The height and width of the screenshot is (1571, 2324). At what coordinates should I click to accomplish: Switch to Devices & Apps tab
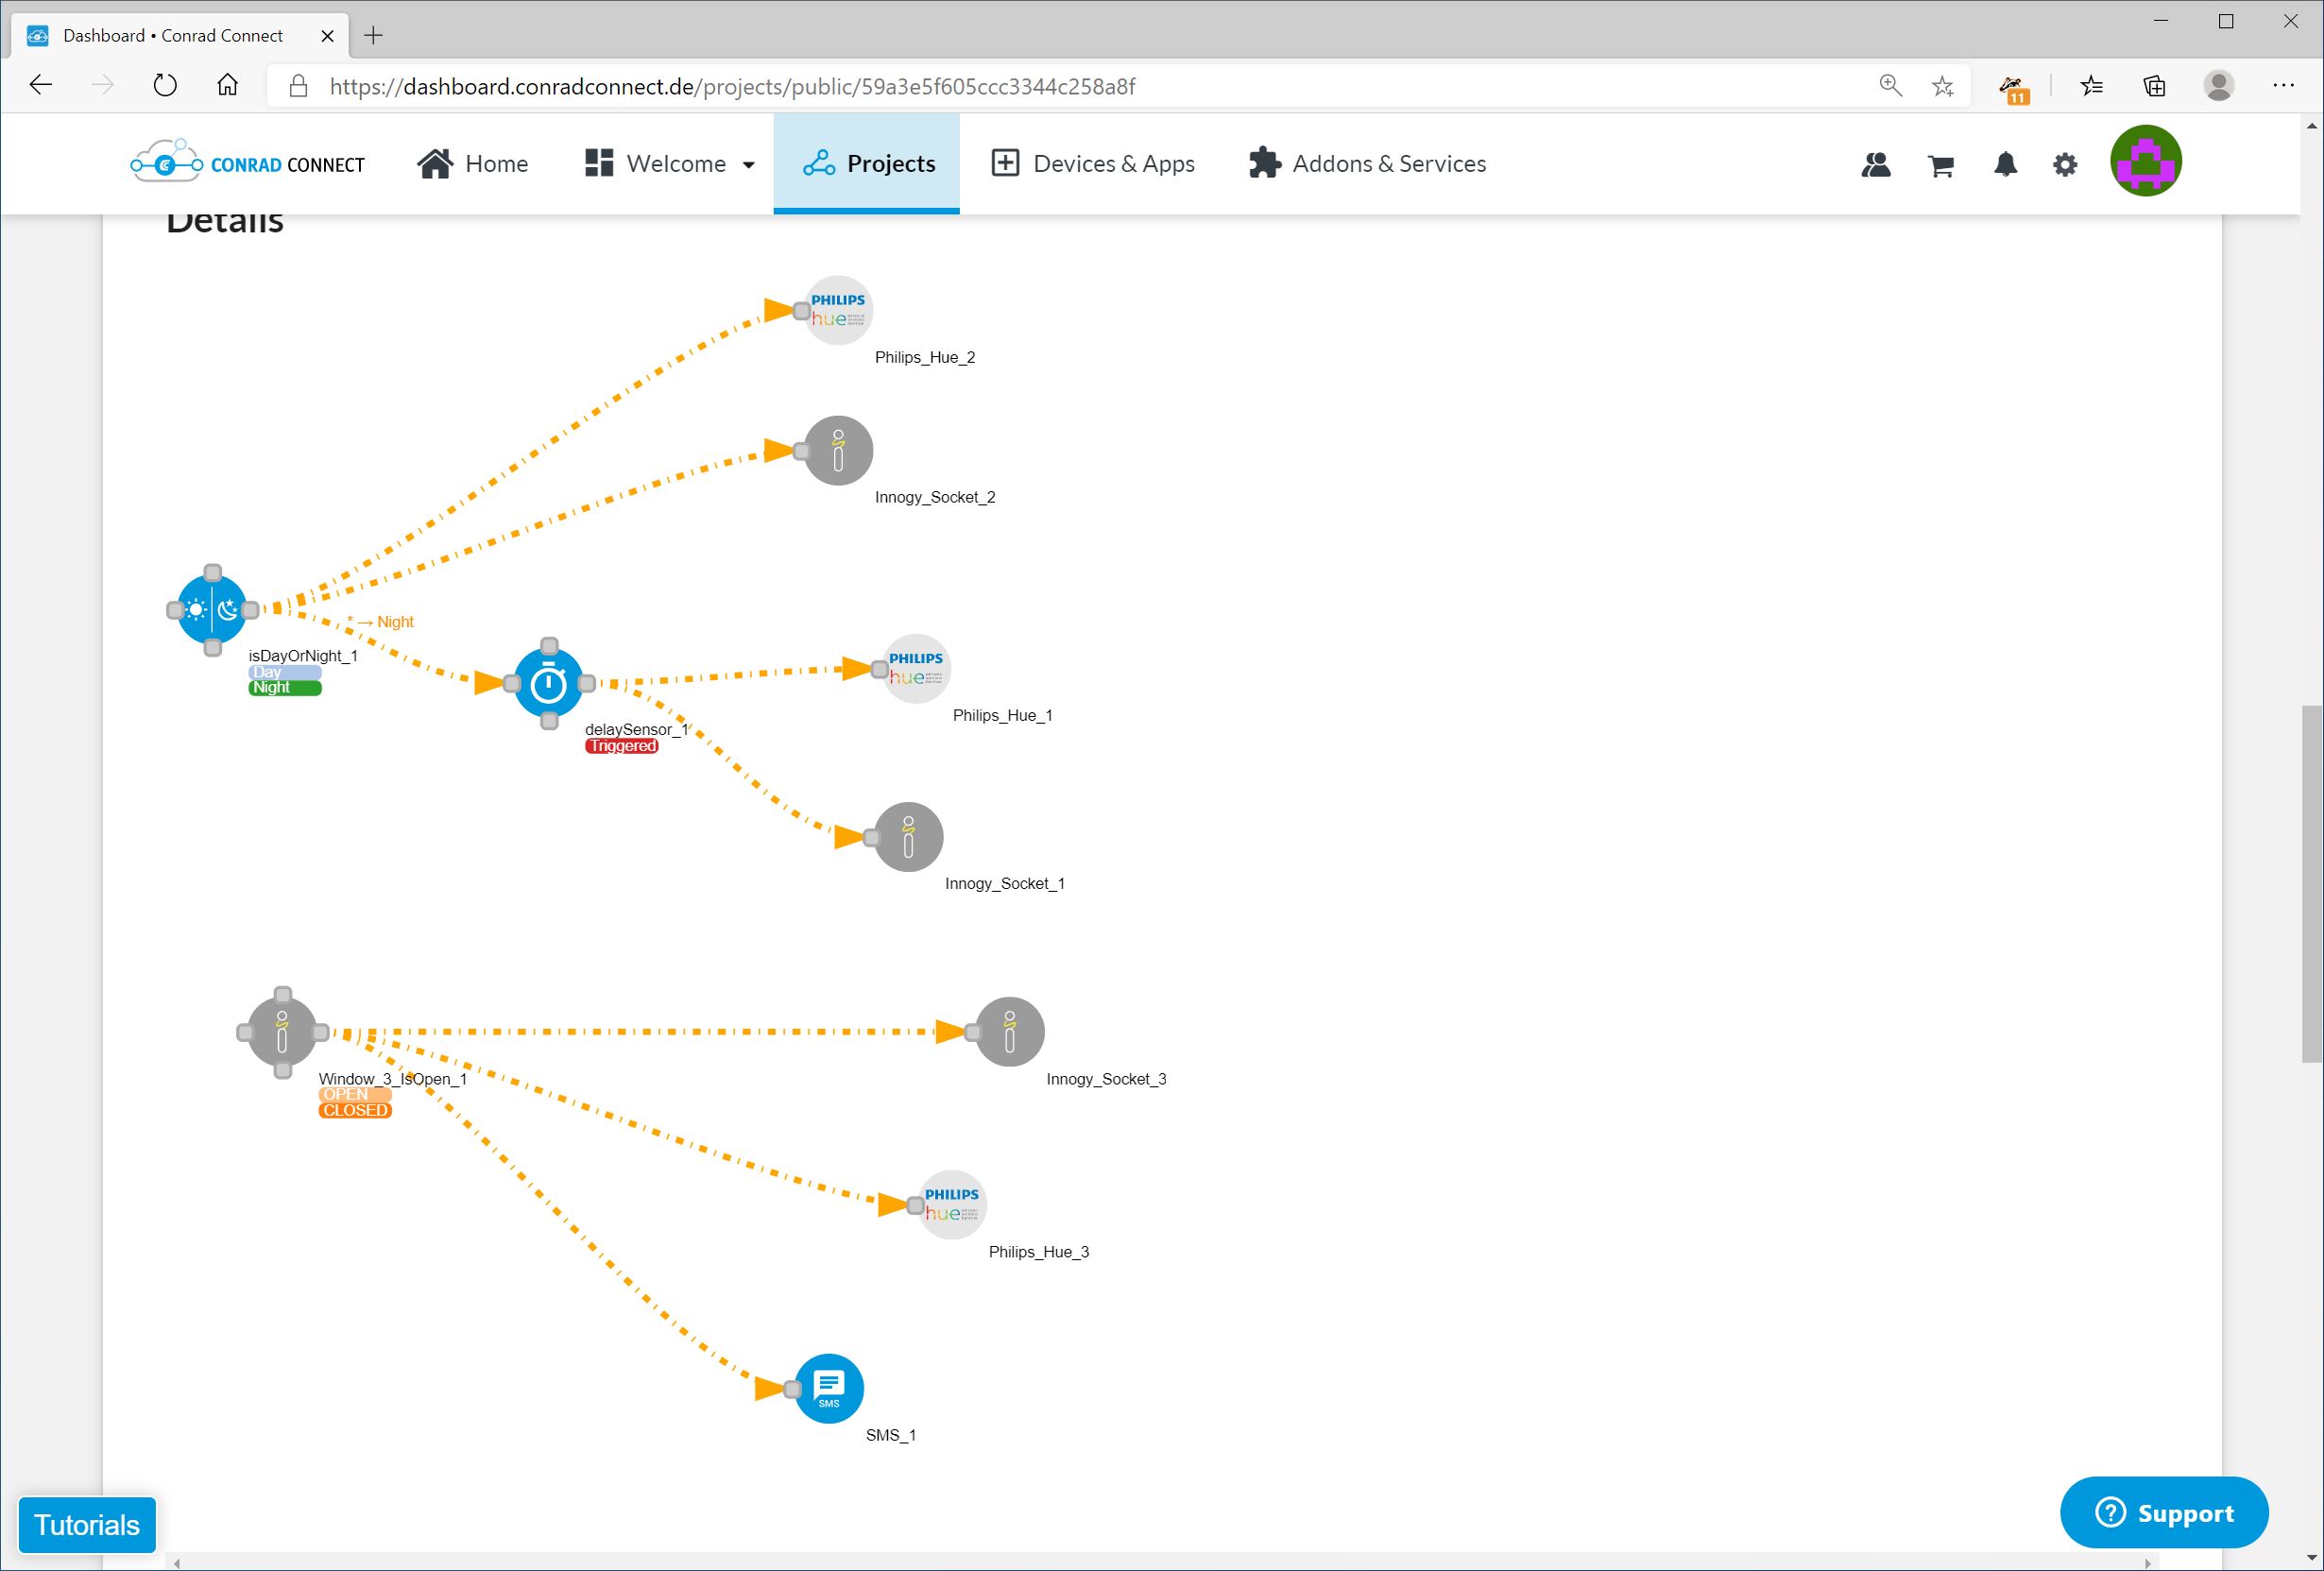(1093, 164)
